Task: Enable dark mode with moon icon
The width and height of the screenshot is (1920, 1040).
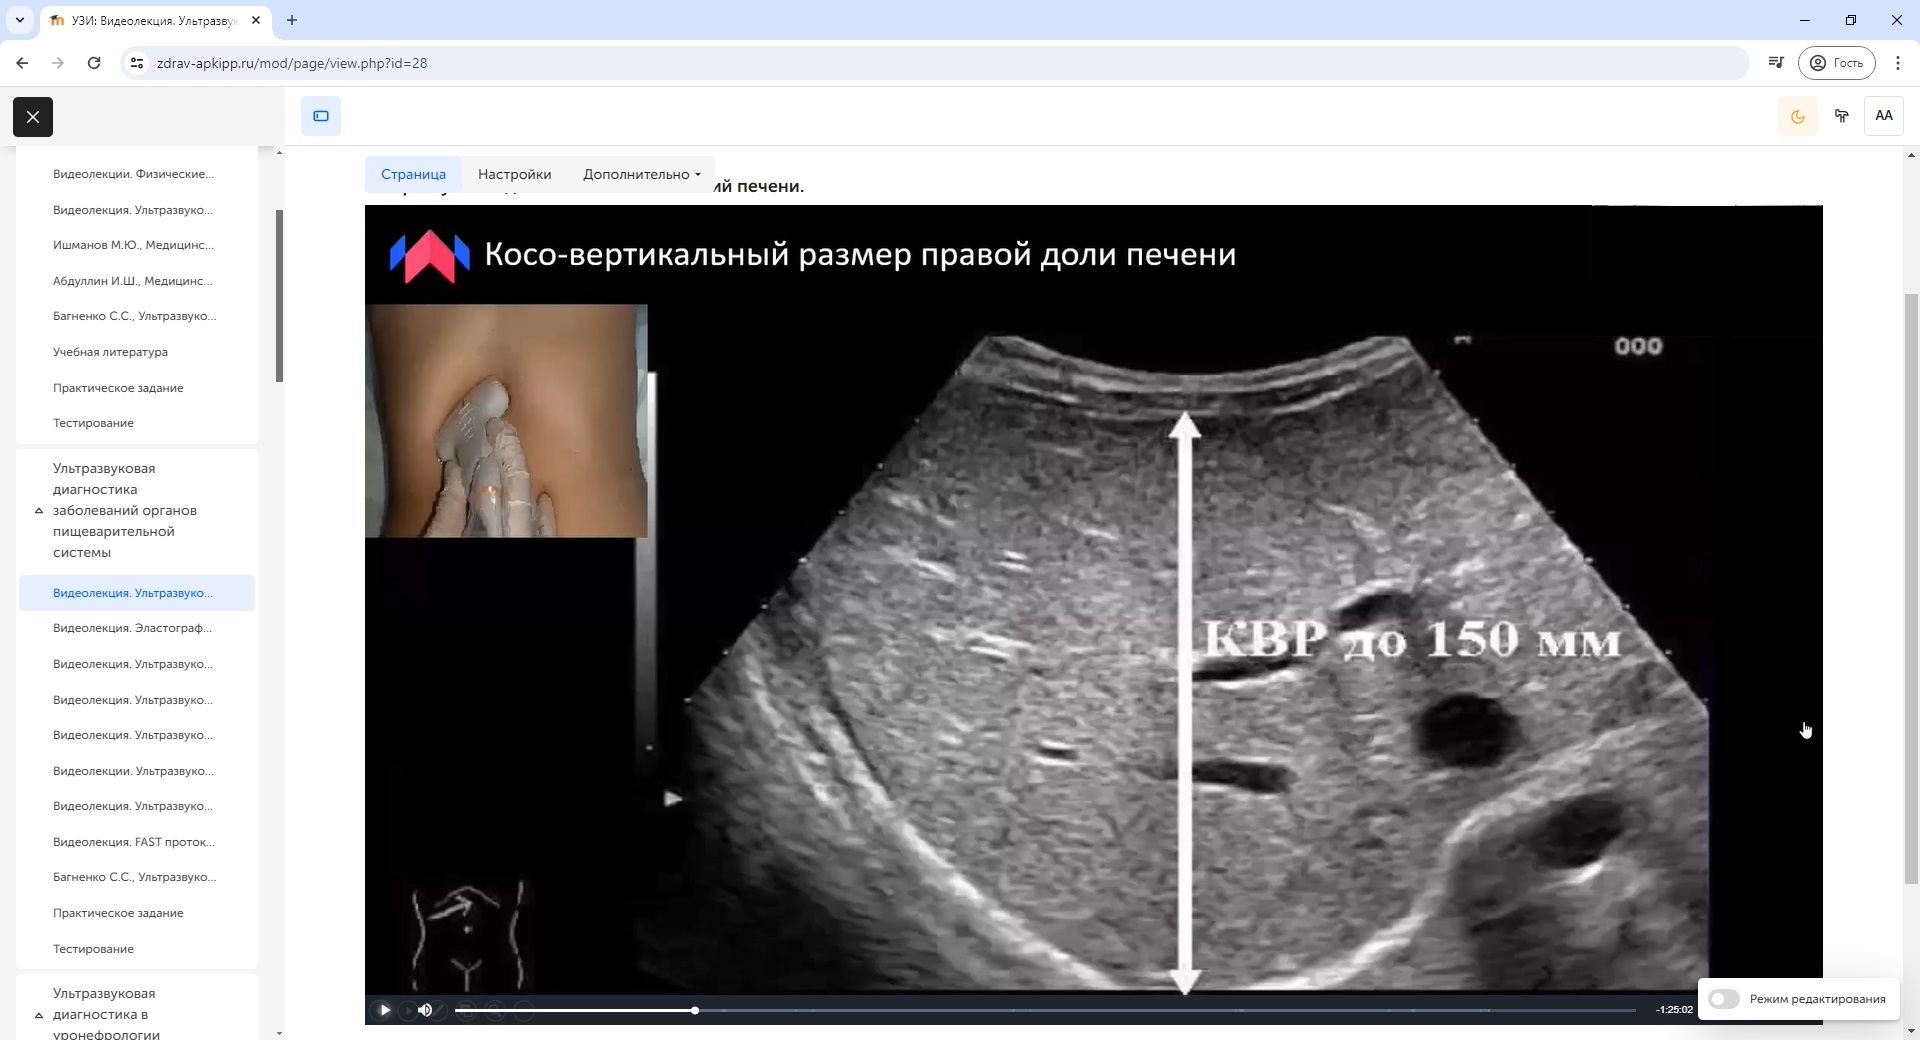Action: (1797, 116)
